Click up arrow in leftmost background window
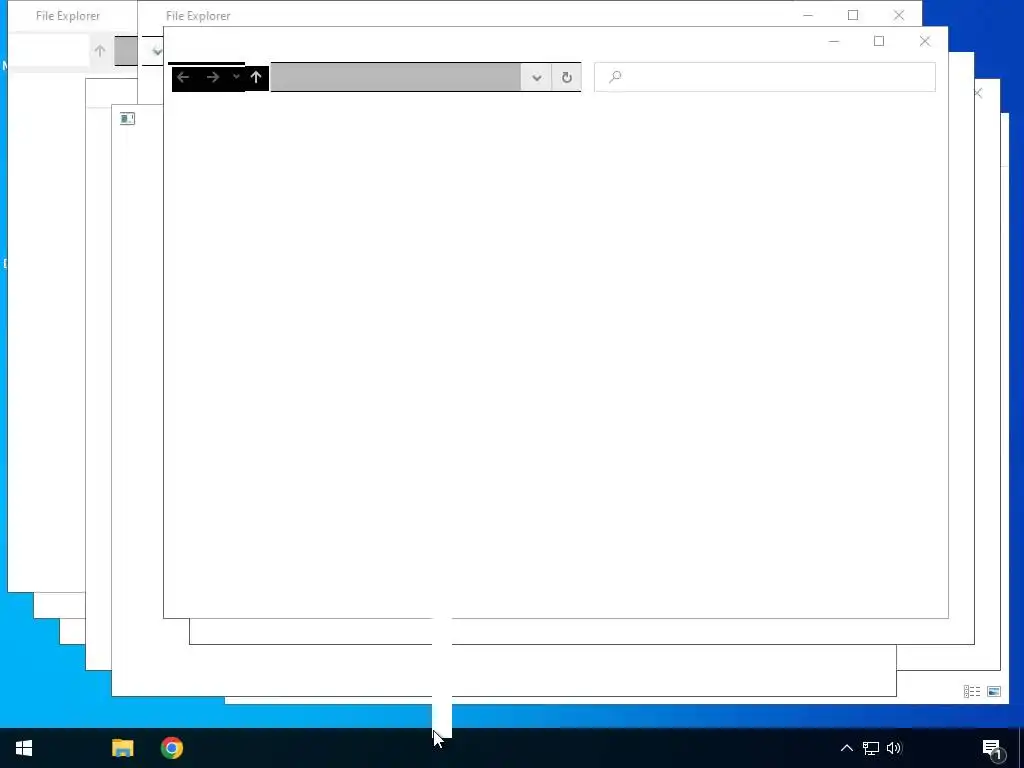Image resolution: width=1024 pixels, height=768 pixels. click(x=99, y=51)
